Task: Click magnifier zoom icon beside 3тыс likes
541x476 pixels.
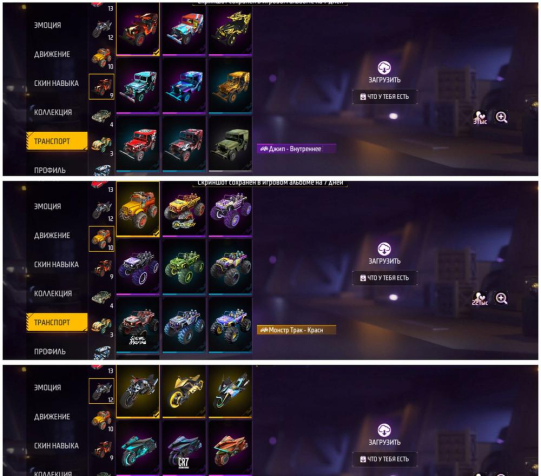Action: pyautogui.click(x=501, y=117)
